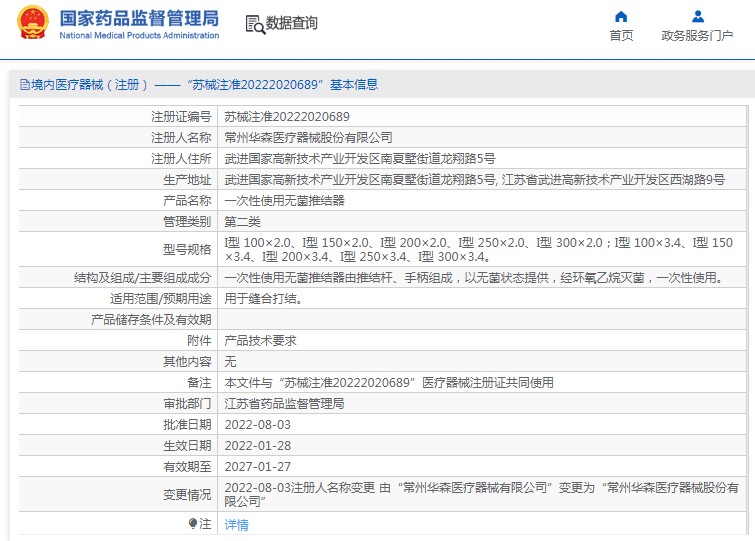Go to 首页 text link
Image resolution: width=755 pixels, height=541 pixels.
click(x=621, y=36)
